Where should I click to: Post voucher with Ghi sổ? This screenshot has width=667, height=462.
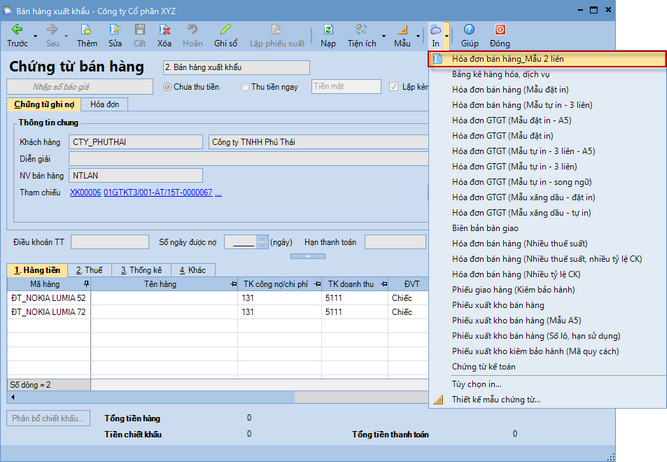[225, 35]
